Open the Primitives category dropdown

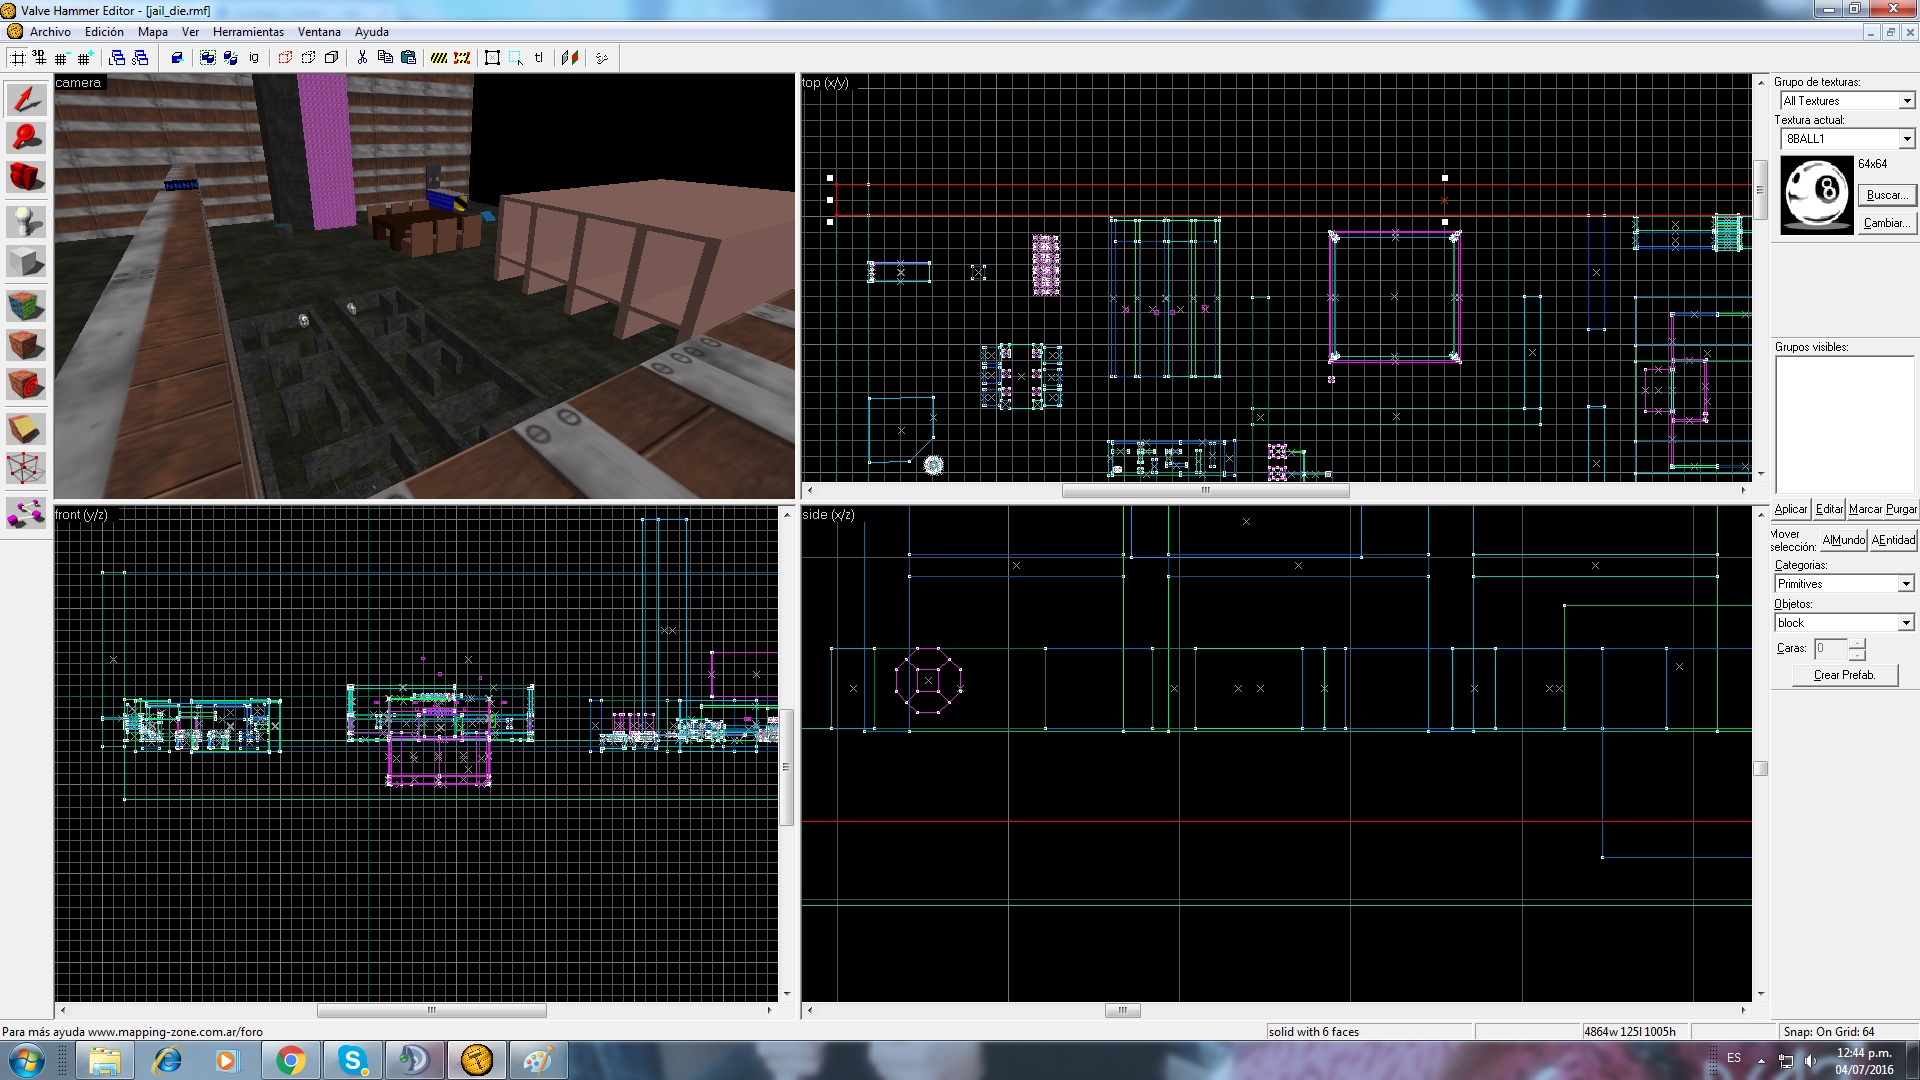click(x=1905, y=584)
